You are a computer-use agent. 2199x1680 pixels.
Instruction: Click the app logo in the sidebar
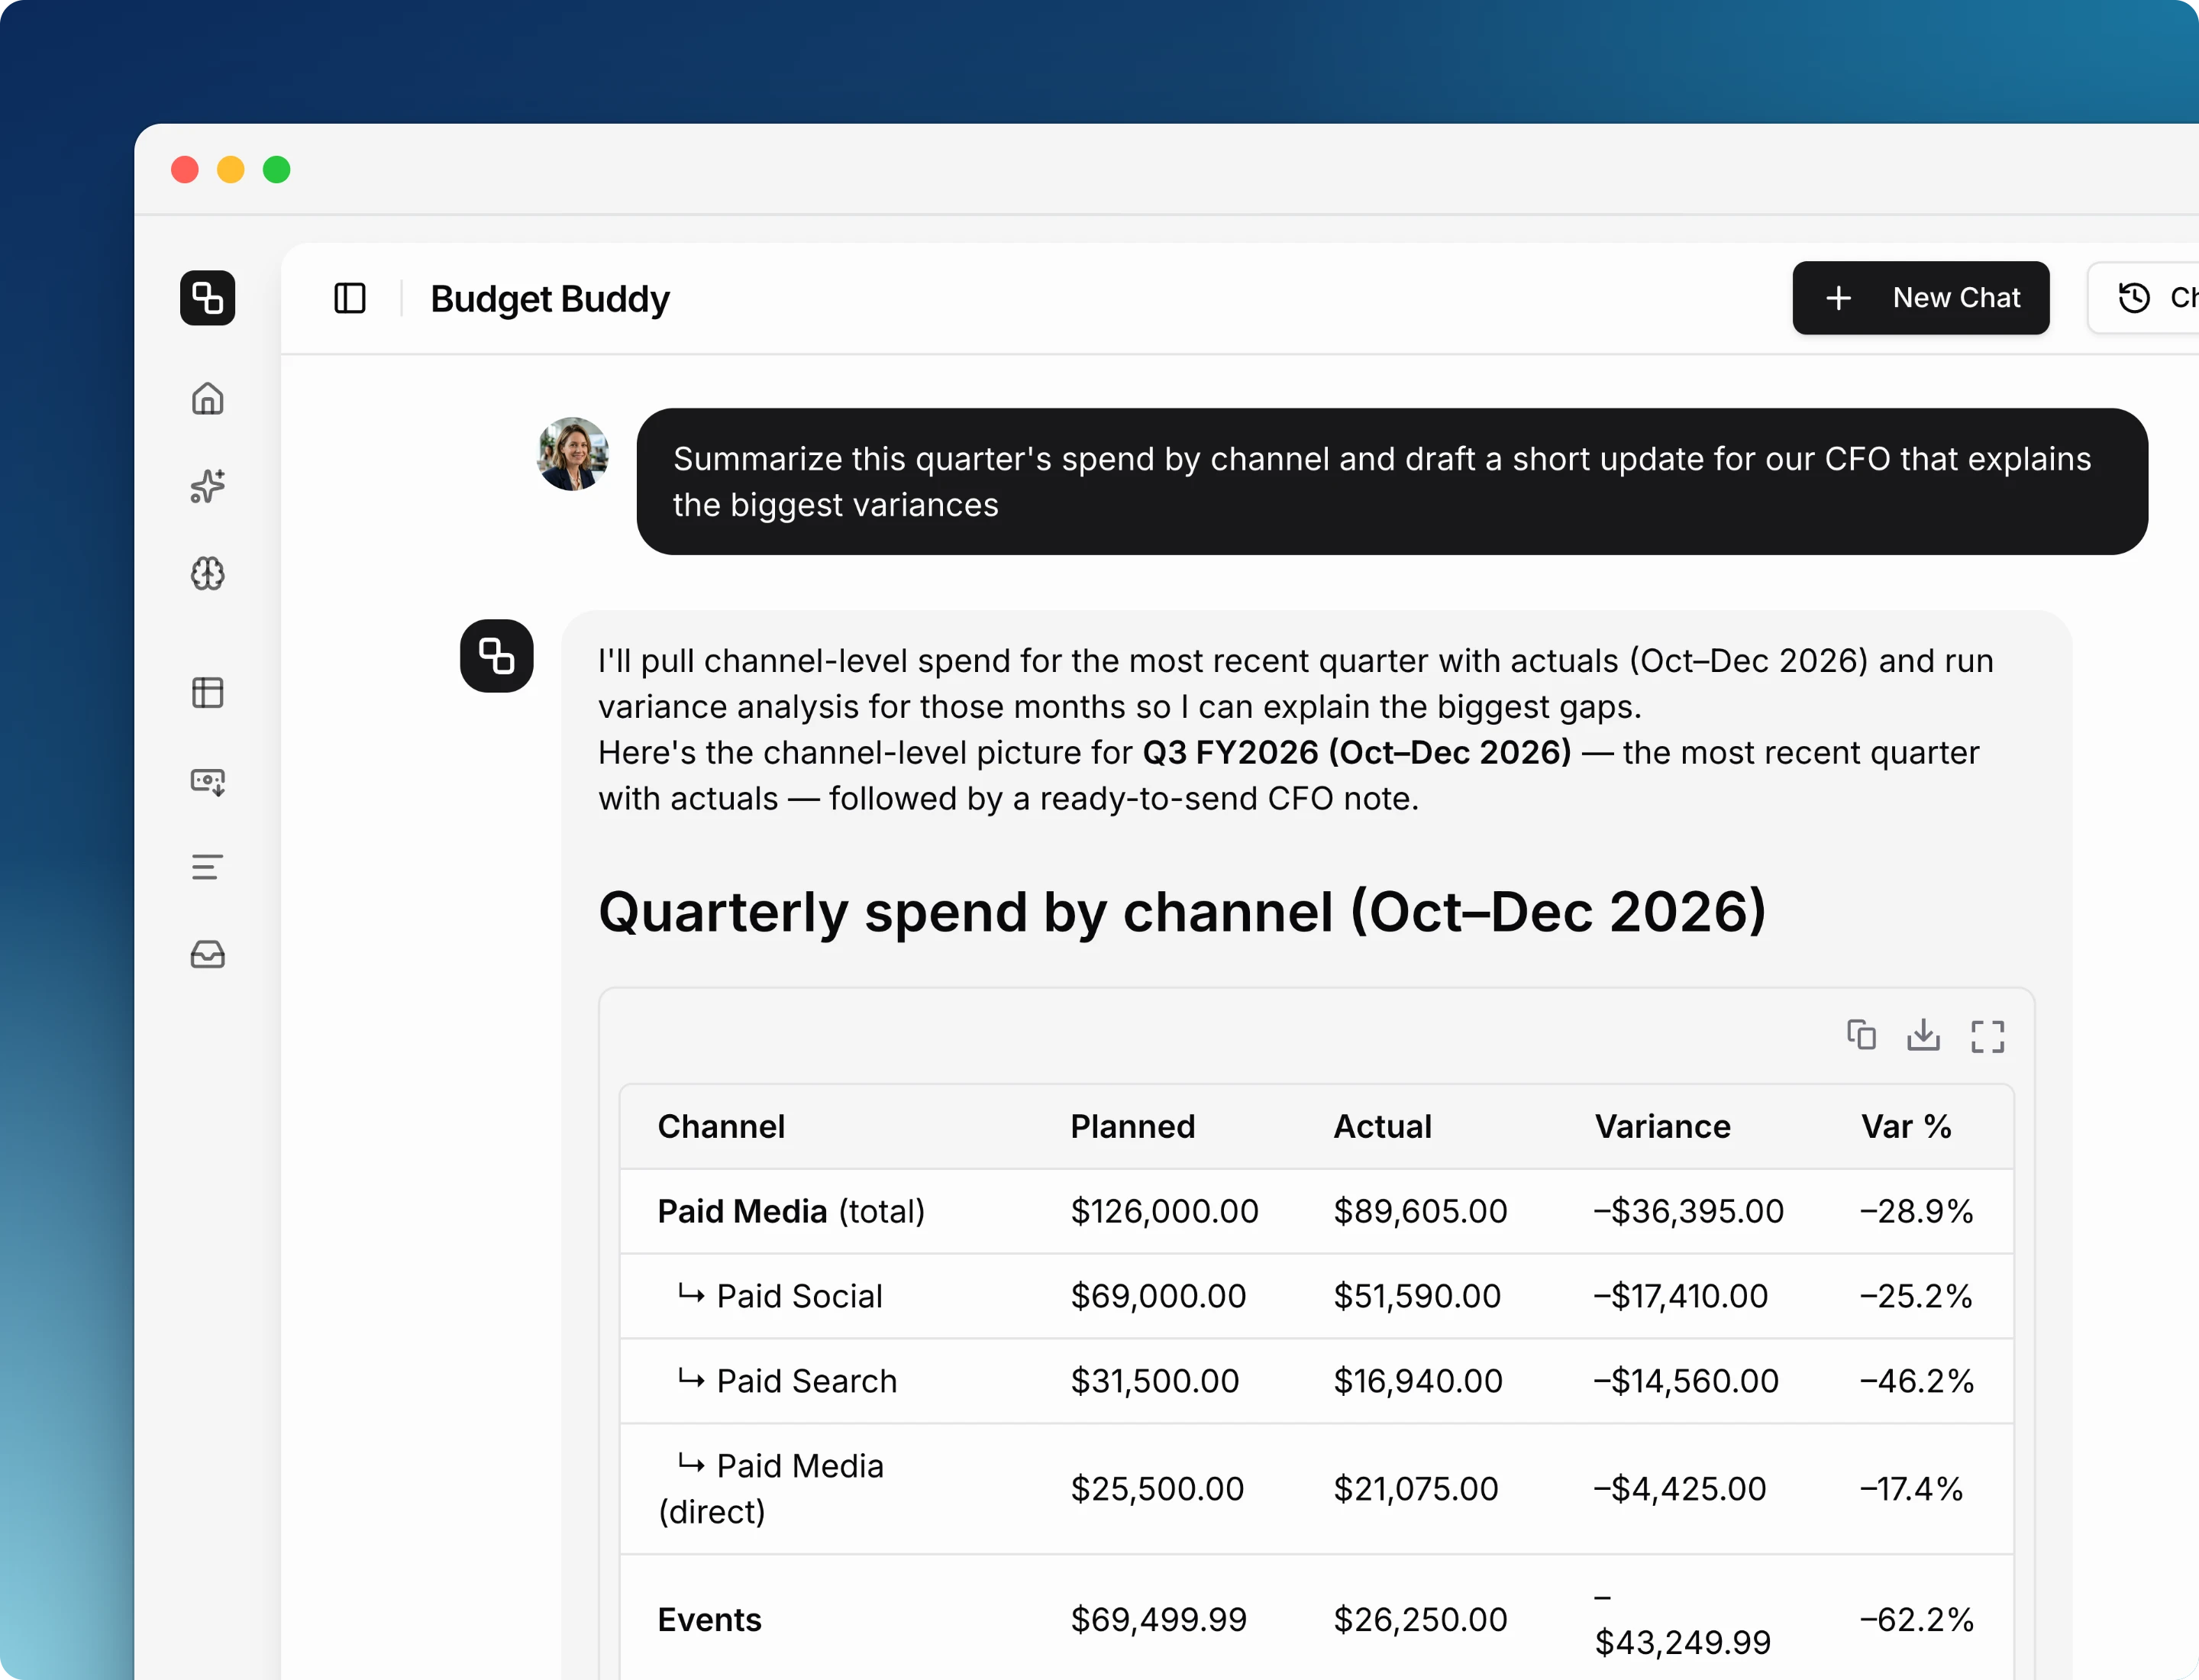coord(207,298)
